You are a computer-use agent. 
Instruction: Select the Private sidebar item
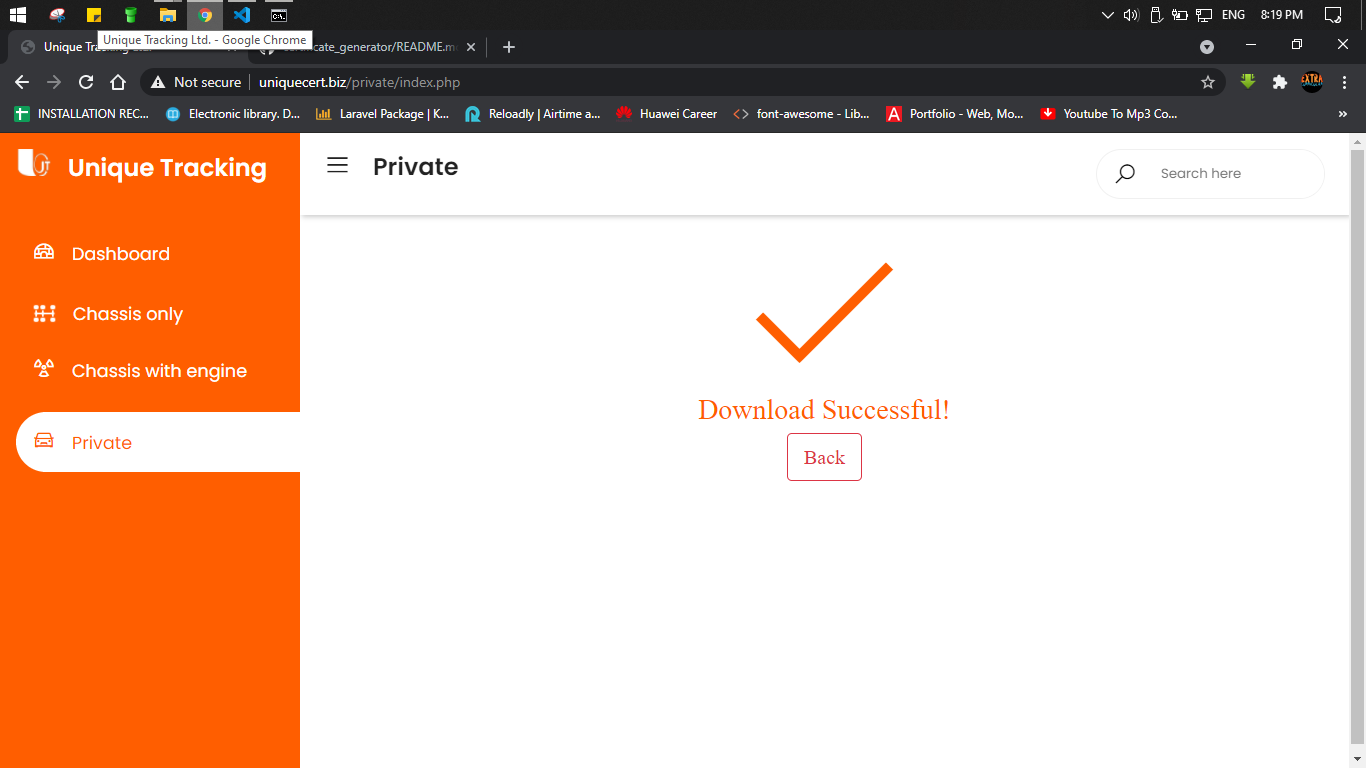point(158,442)
